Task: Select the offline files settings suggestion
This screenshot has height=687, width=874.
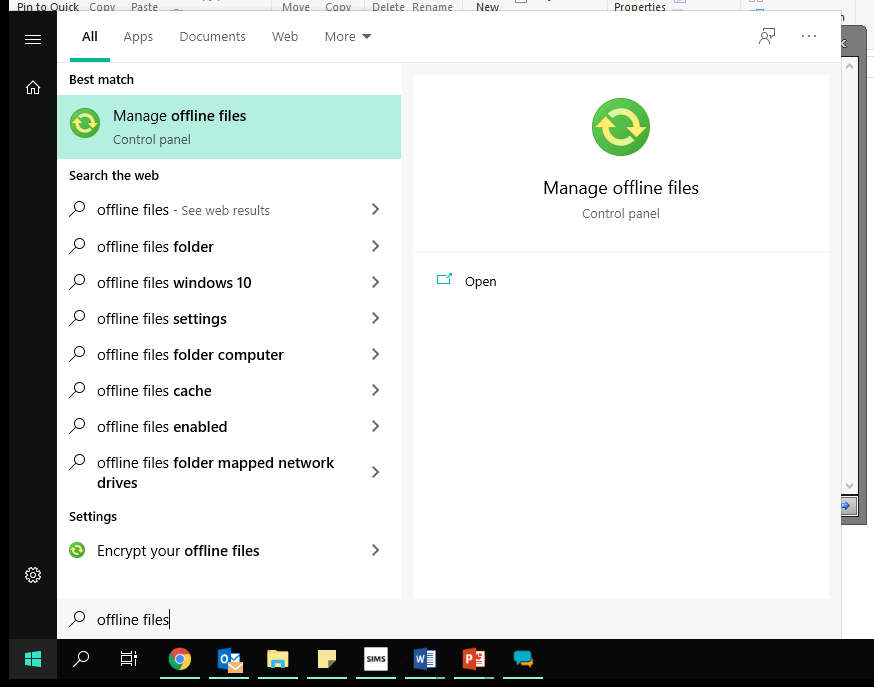Action: coord(229,318)
